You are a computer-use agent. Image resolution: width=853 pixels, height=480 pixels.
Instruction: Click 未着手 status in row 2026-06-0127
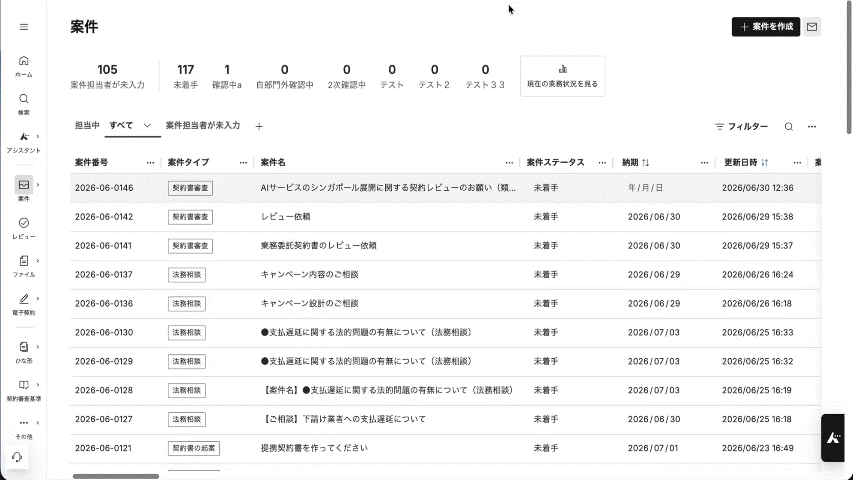point(546,419)
